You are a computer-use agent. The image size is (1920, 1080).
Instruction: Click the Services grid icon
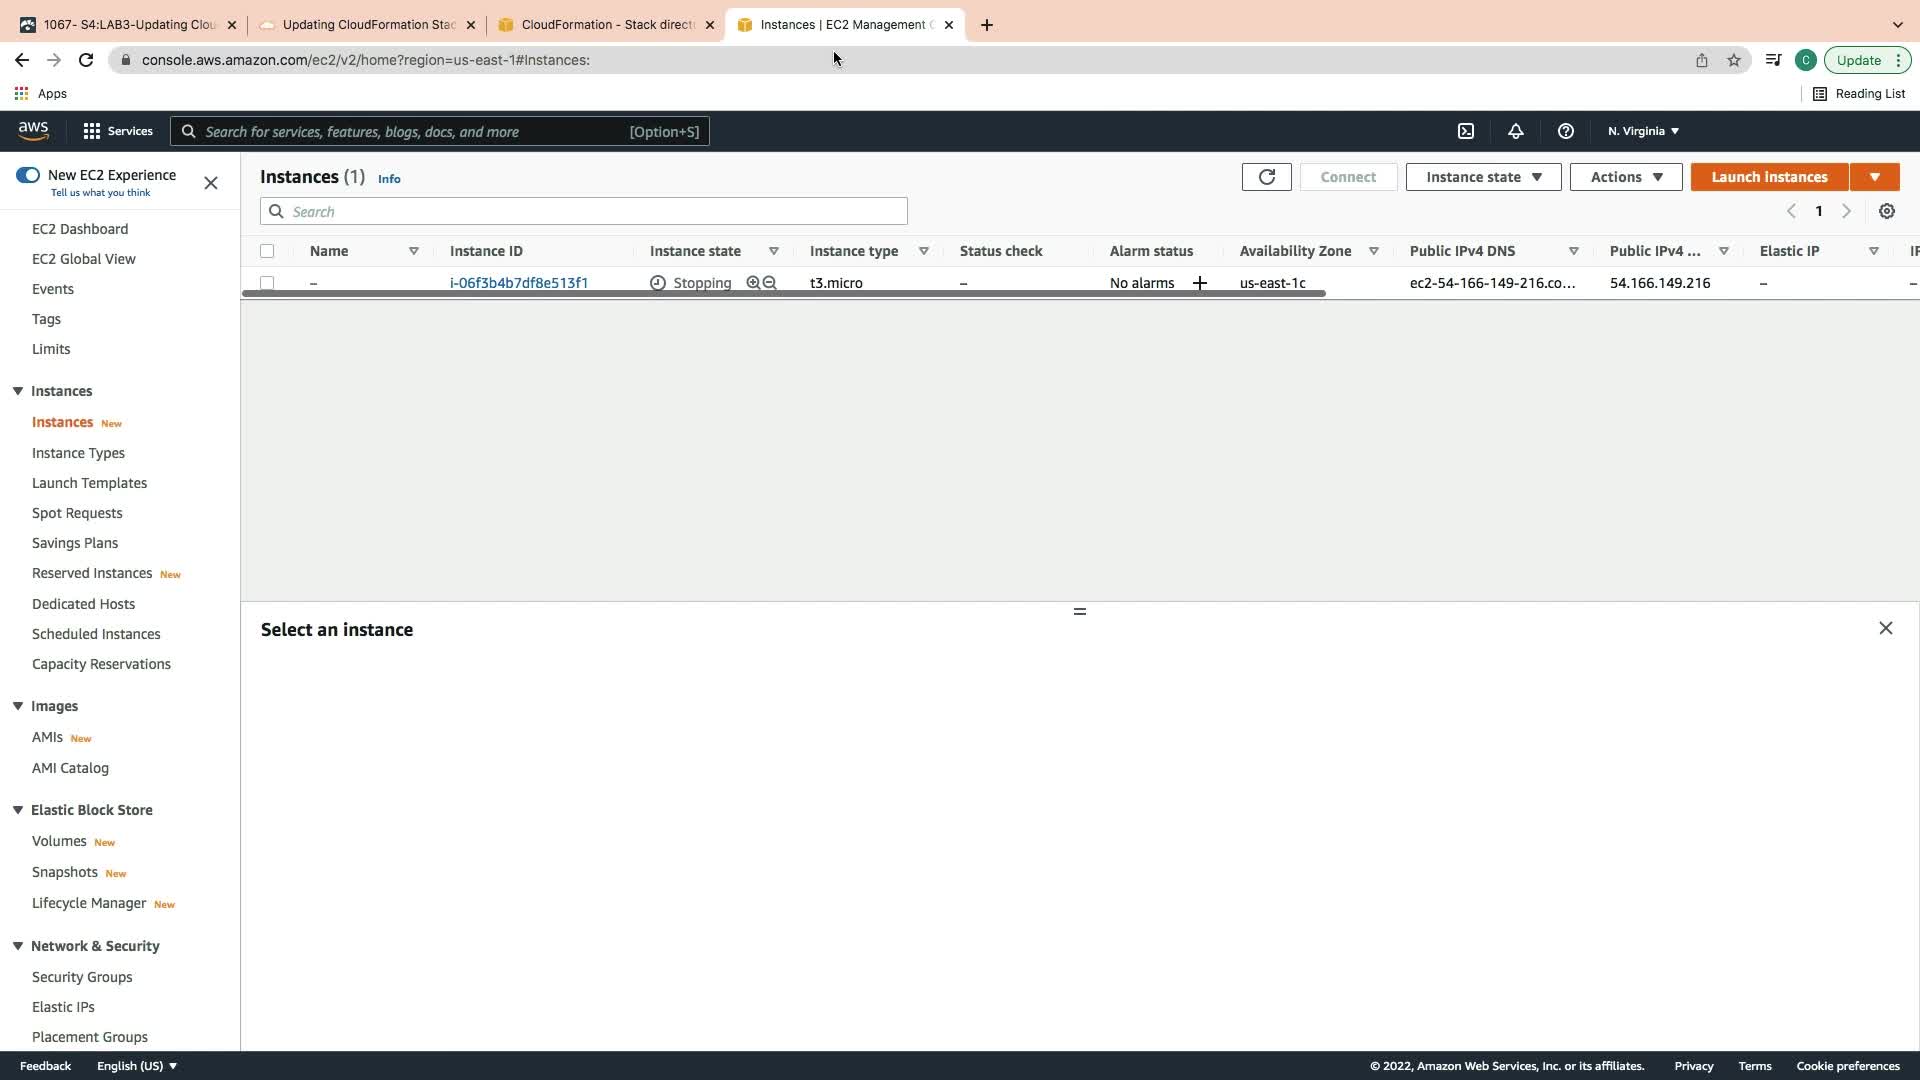[92, 131]
